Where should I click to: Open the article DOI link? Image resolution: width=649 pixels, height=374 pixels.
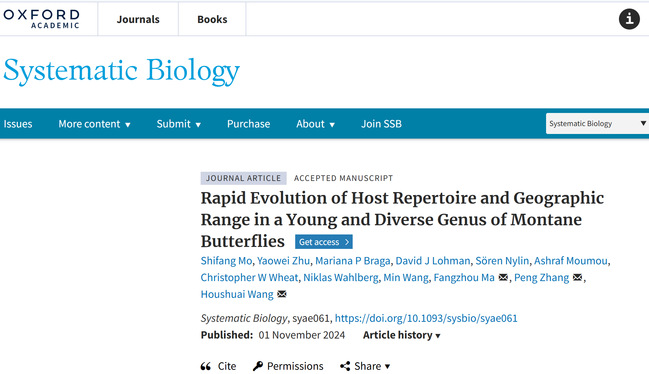coord(426,318)
